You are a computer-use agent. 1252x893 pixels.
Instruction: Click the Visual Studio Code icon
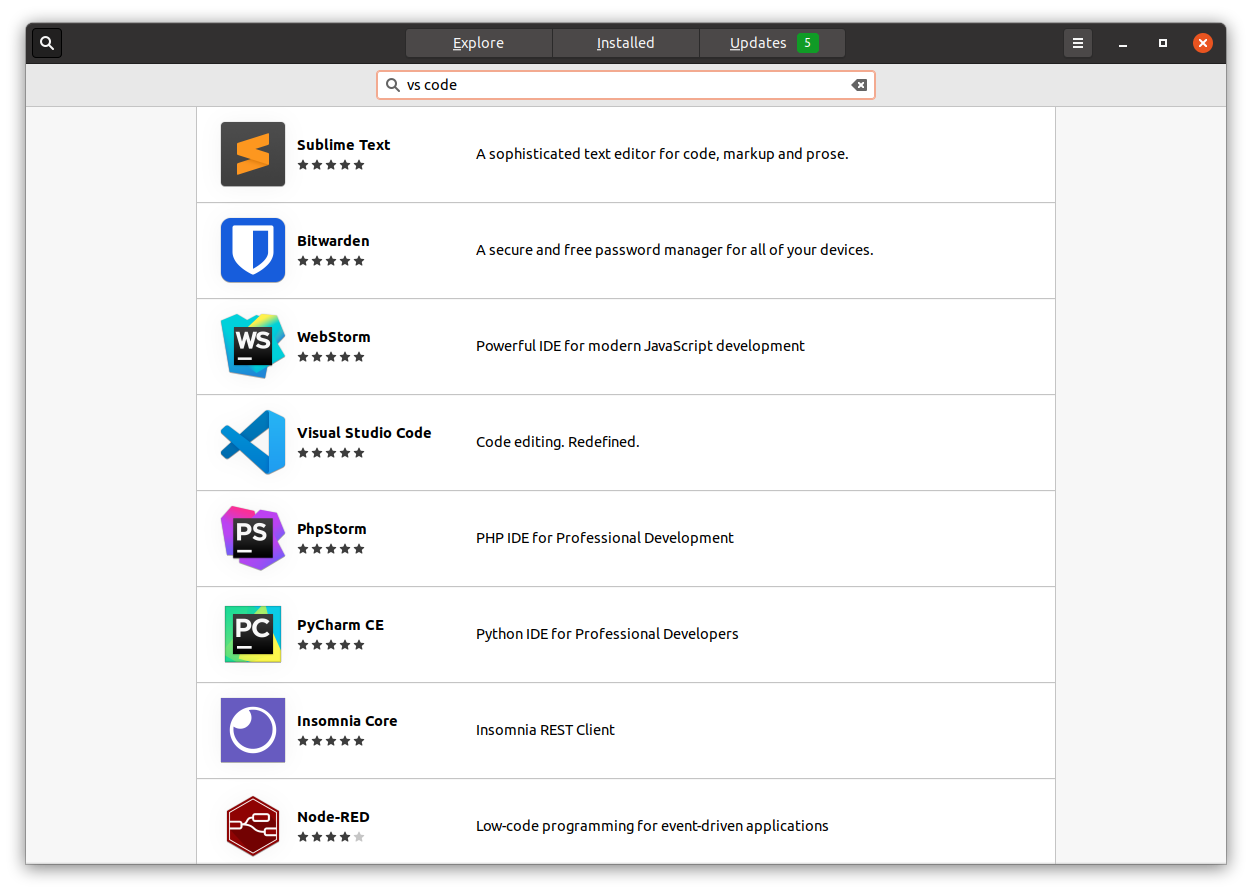(253, 442)
